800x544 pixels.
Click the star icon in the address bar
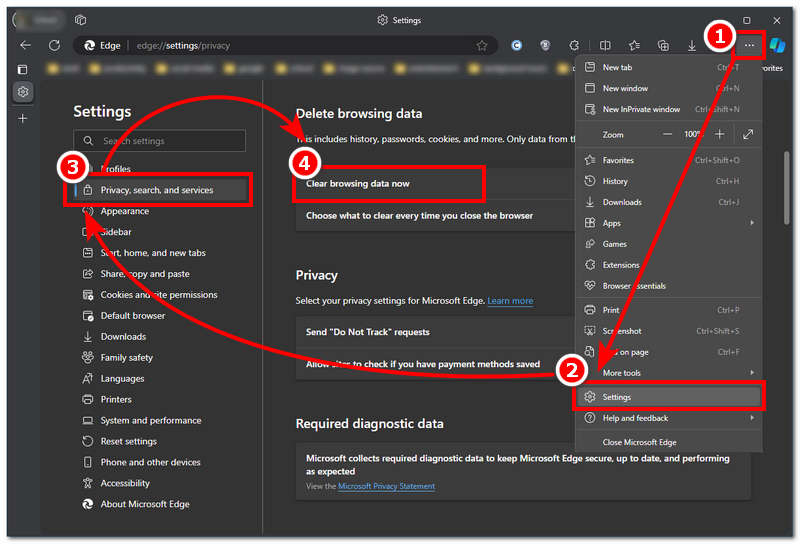482,45
